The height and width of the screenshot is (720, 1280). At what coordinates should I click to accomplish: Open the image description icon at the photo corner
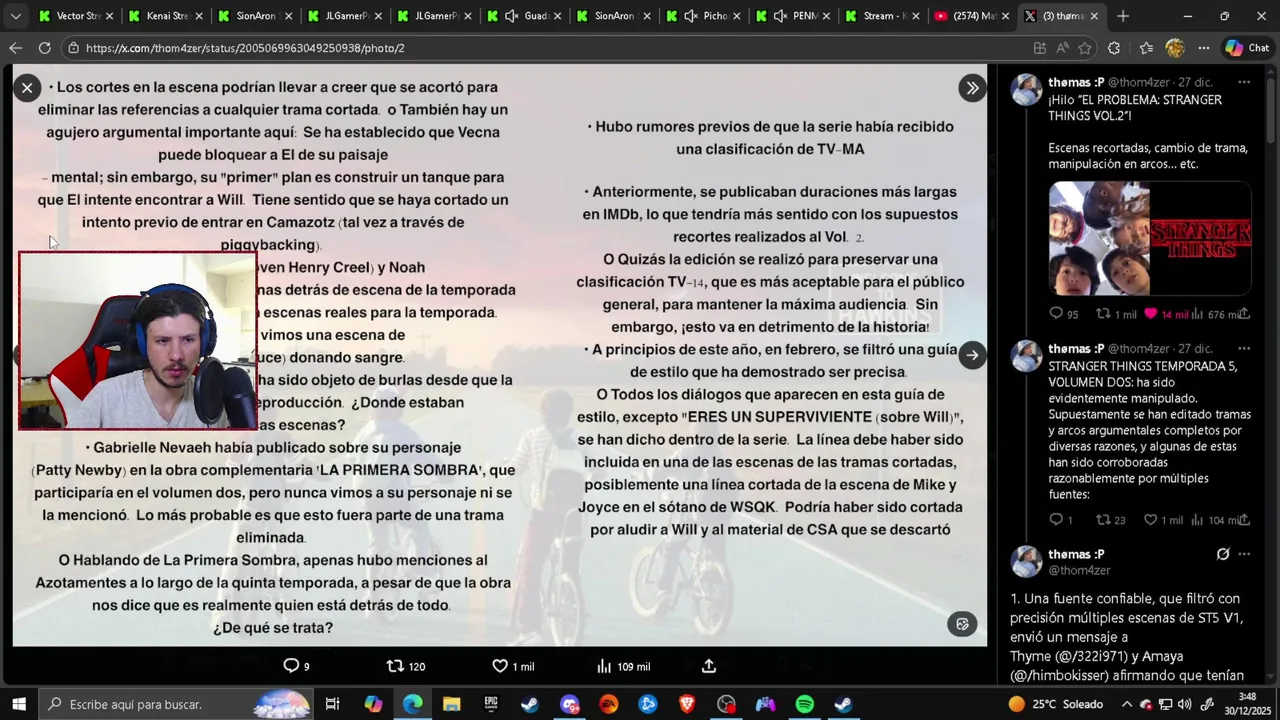962,624
